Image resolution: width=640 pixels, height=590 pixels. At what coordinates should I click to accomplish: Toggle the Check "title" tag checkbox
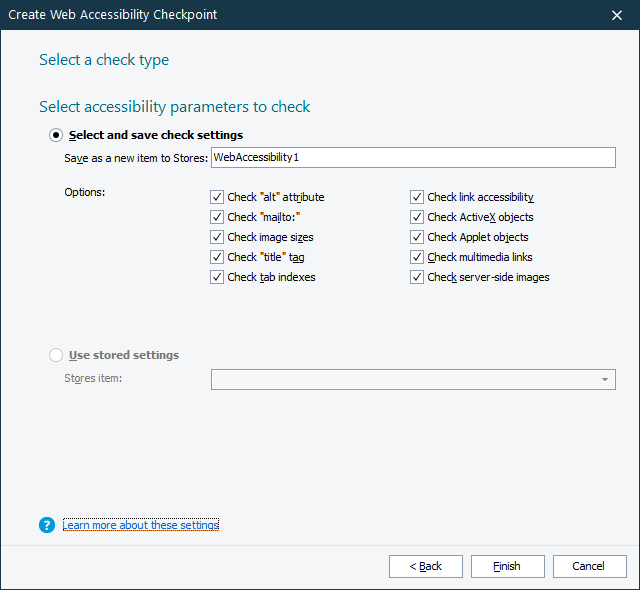[217, 257]
